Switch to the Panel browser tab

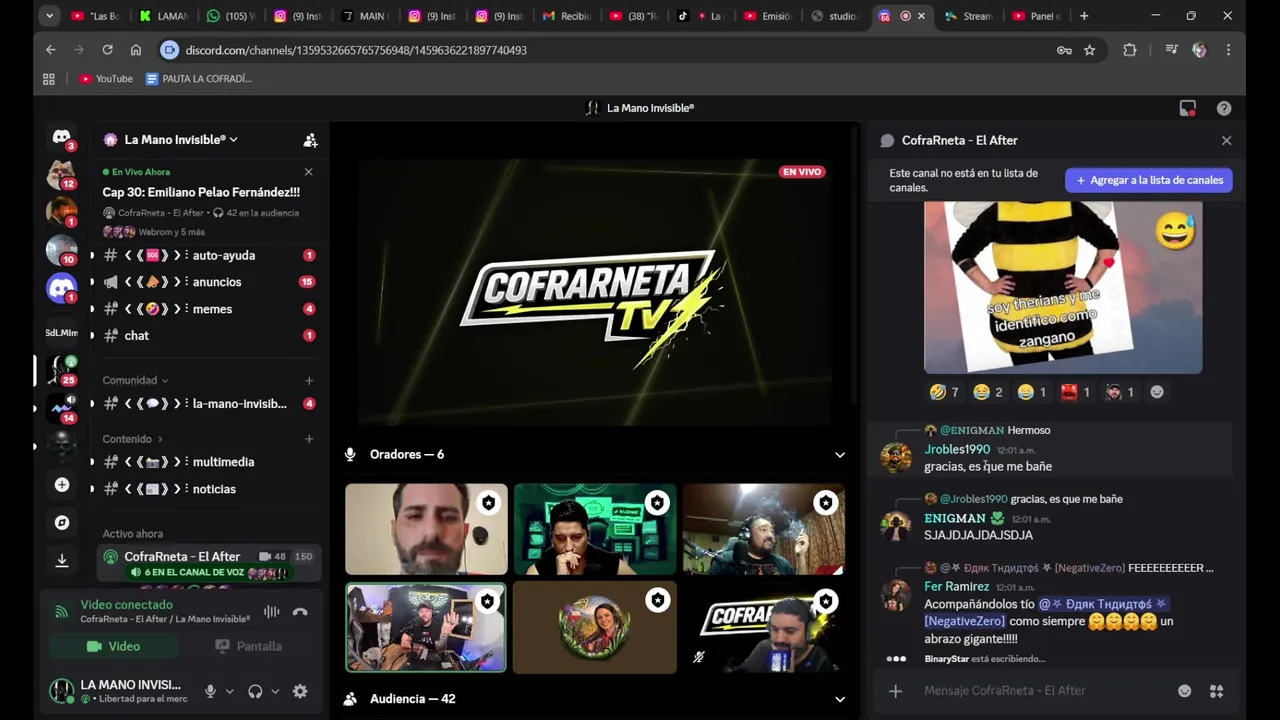pyautogui.click(x=1036, y=16)
